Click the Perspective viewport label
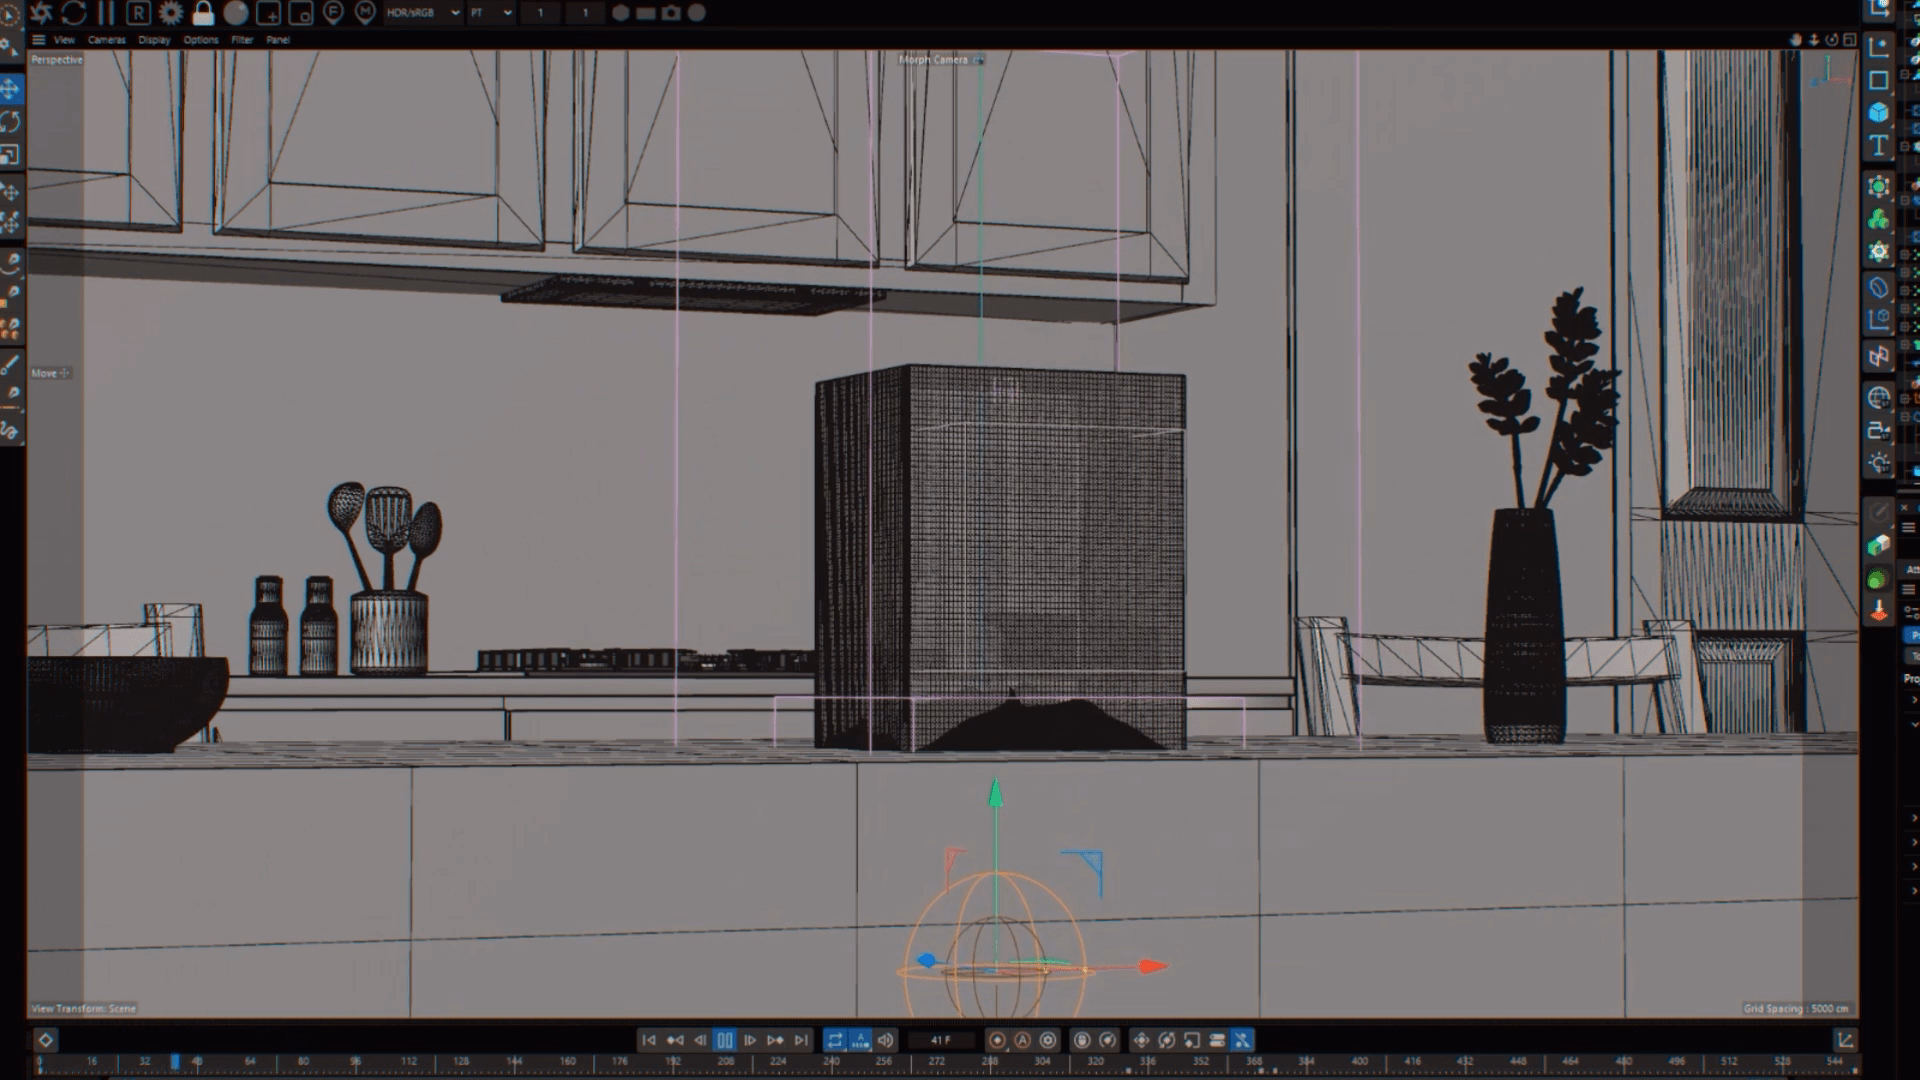1920x1080 pixels. (57, 60)
